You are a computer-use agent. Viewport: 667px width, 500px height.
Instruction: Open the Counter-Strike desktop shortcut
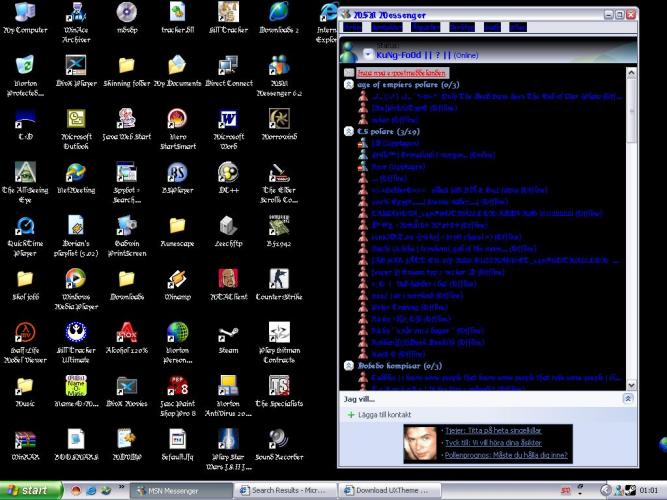278,282
